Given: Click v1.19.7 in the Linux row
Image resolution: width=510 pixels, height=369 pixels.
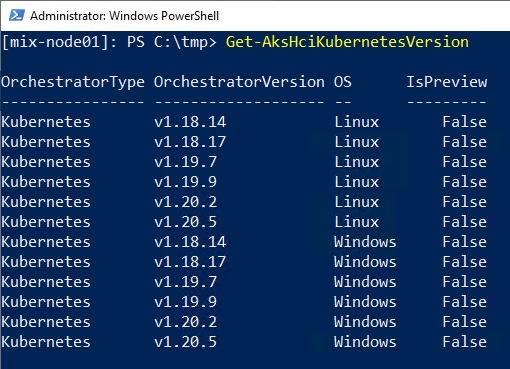Looking at the screenshot, I should 185,162.
